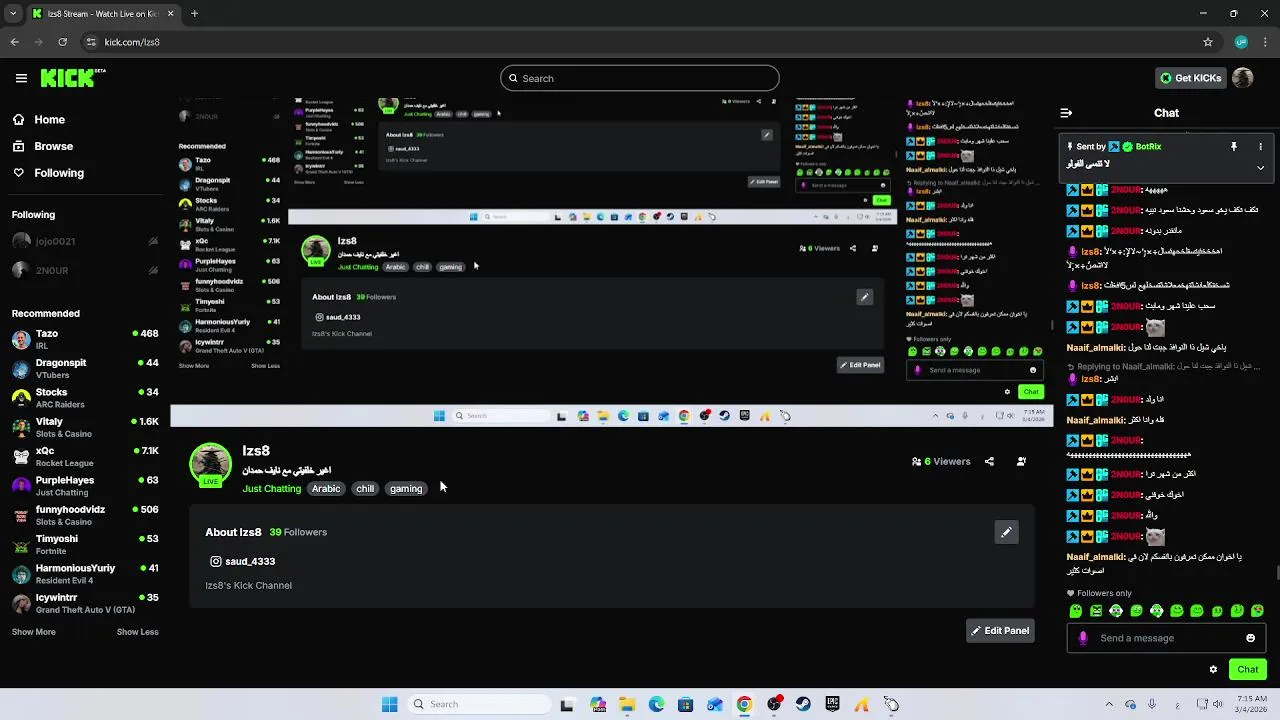
Task: Bookmark this page star icon
Action: click(x=1208, y=42)
